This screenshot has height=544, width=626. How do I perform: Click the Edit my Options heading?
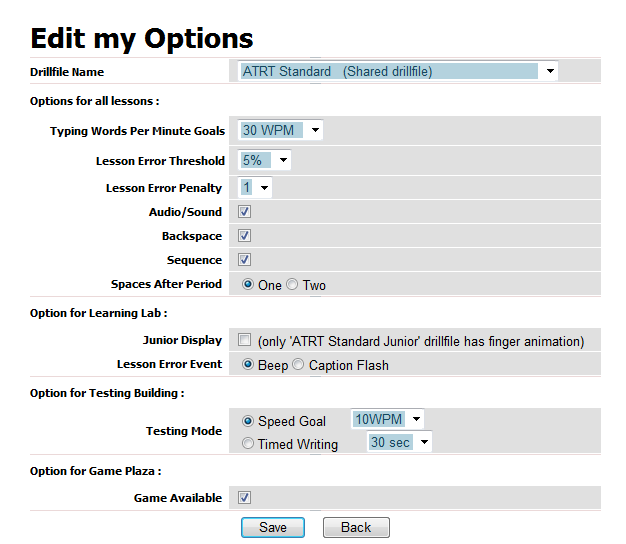pos(142,38)
